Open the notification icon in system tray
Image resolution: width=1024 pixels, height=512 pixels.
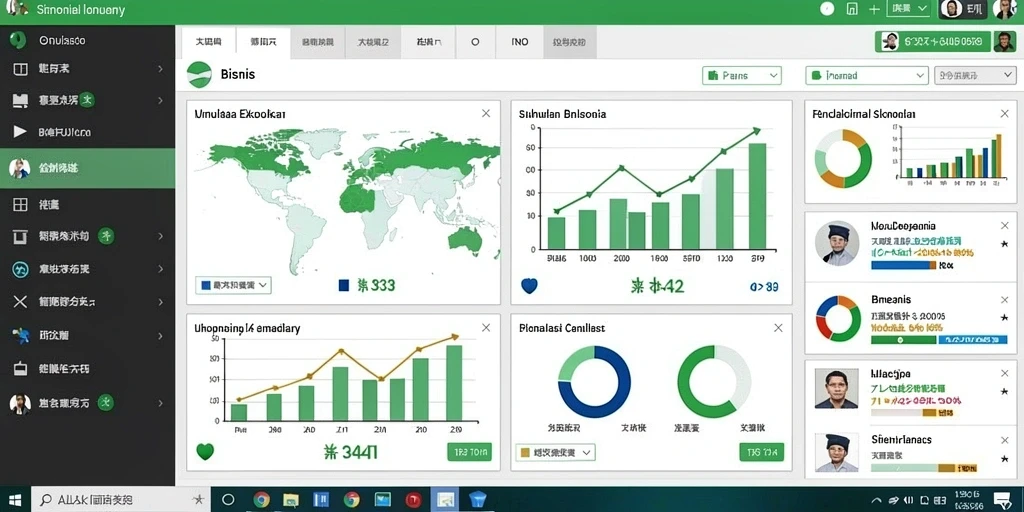point(1002,500)
